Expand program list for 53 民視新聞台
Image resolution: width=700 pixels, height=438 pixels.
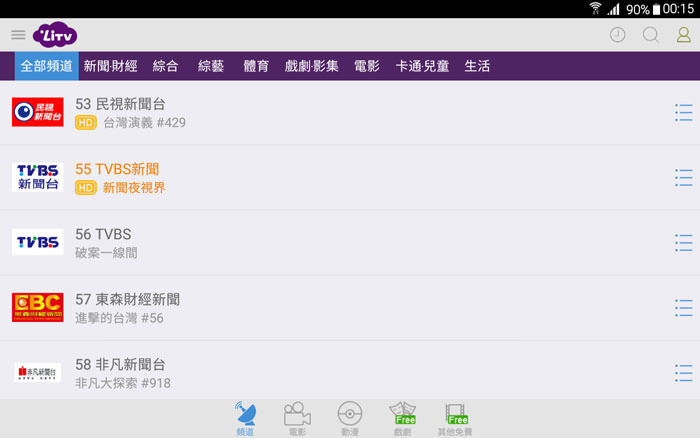[x=683, y=112]
